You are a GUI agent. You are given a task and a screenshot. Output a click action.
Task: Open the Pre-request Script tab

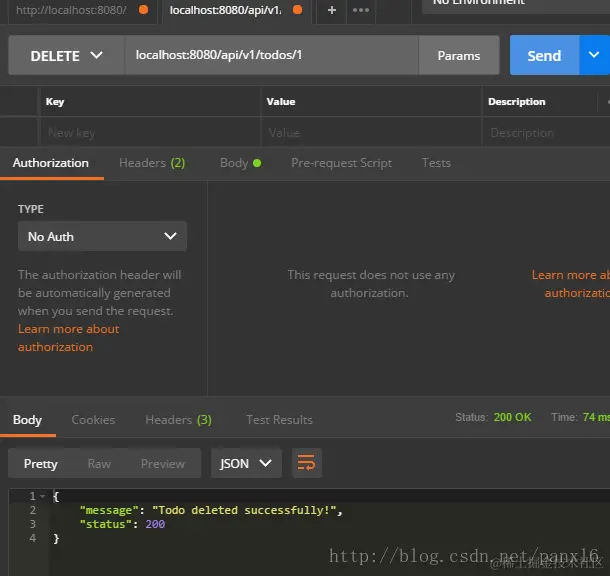click(341, 163)
